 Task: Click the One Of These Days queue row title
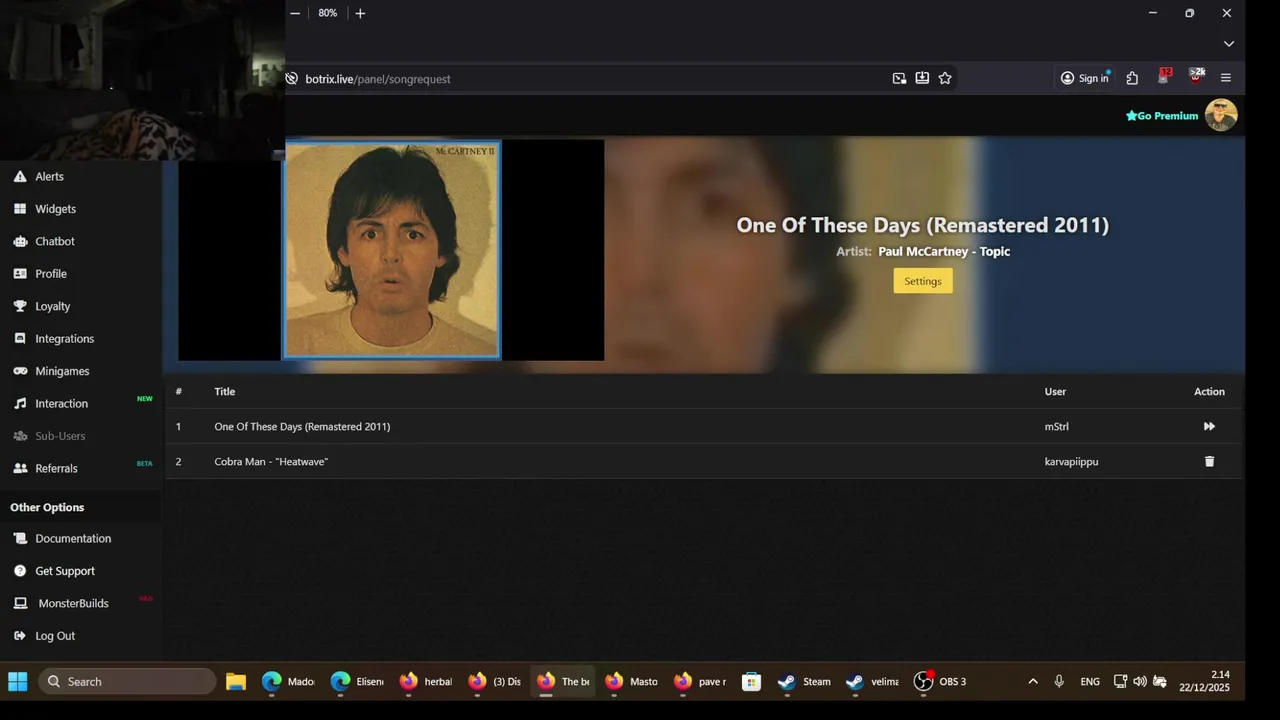(302, 426)
